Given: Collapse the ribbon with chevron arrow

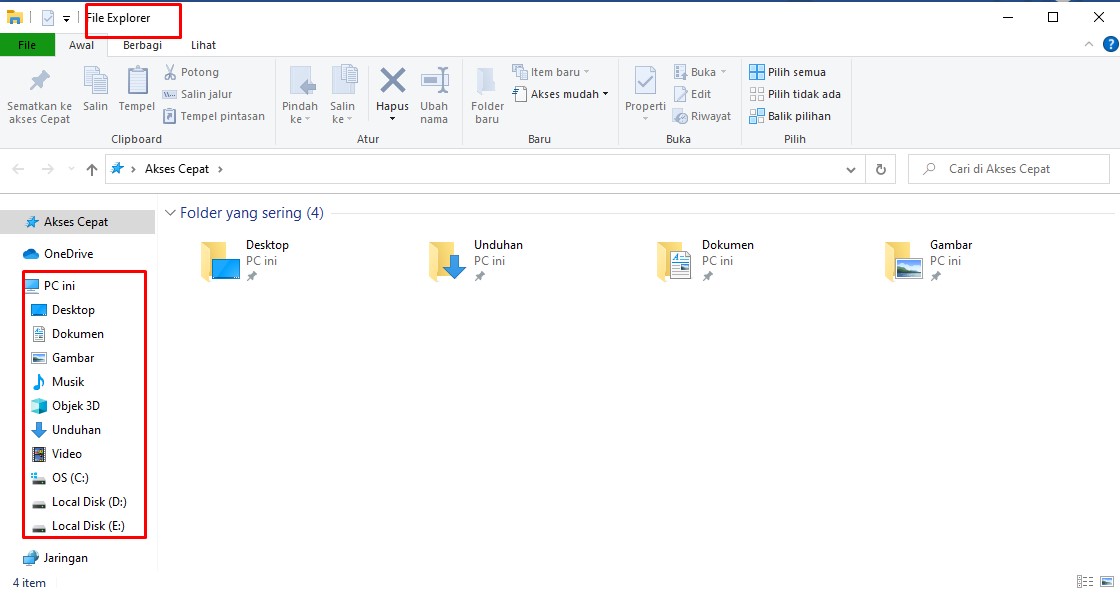Looking at the screenshot, I should click(1089, 44).
